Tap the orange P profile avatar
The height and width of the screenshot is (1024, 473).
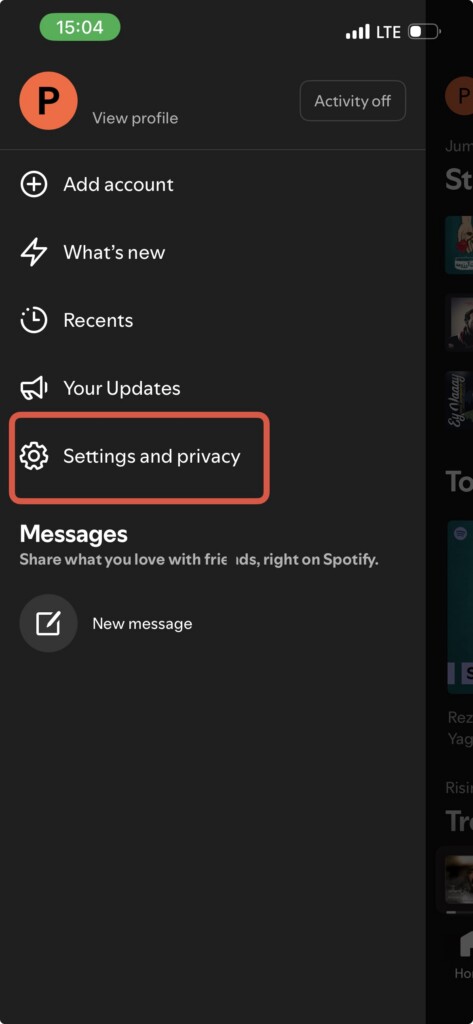[x=48, y=101]
